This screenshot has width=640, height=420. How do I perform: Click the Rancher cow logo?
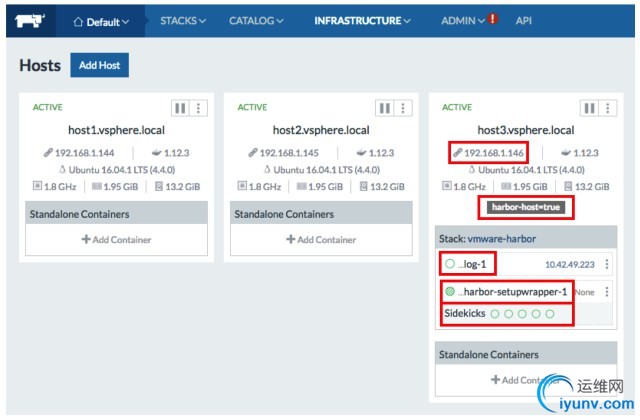[30, 21]
